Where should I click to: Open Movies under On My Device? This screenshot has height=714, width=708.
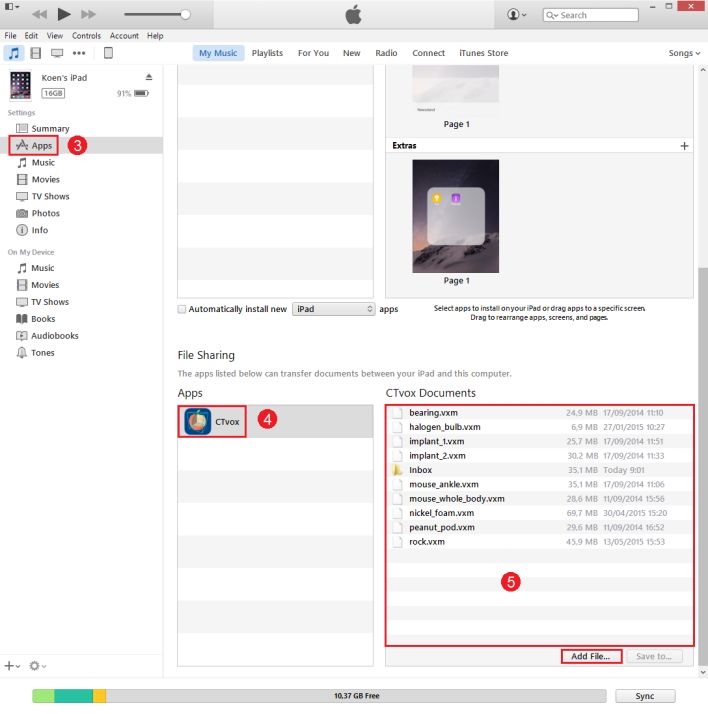click(x=38, y=285)
